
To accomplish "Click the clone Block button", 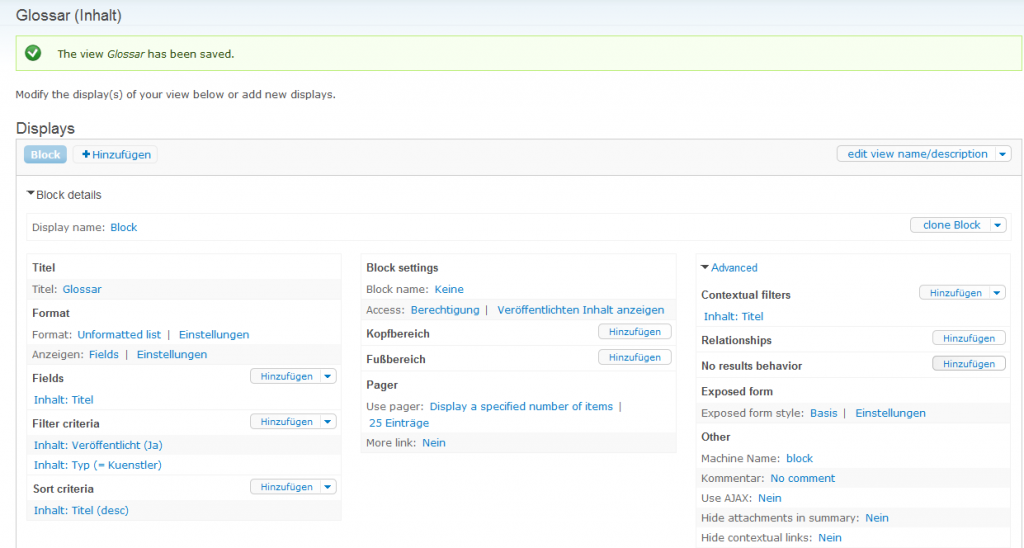I will click(x=950, y=225).
